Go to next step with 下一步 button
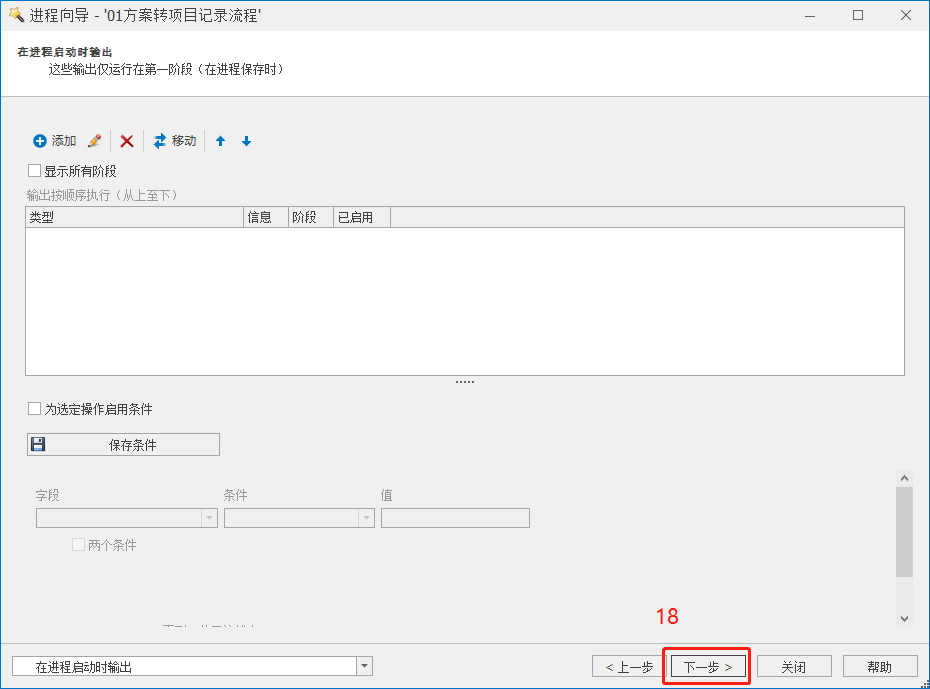This screenshot has height=689, width=930. pyautogui.click(x=708, y=666)
